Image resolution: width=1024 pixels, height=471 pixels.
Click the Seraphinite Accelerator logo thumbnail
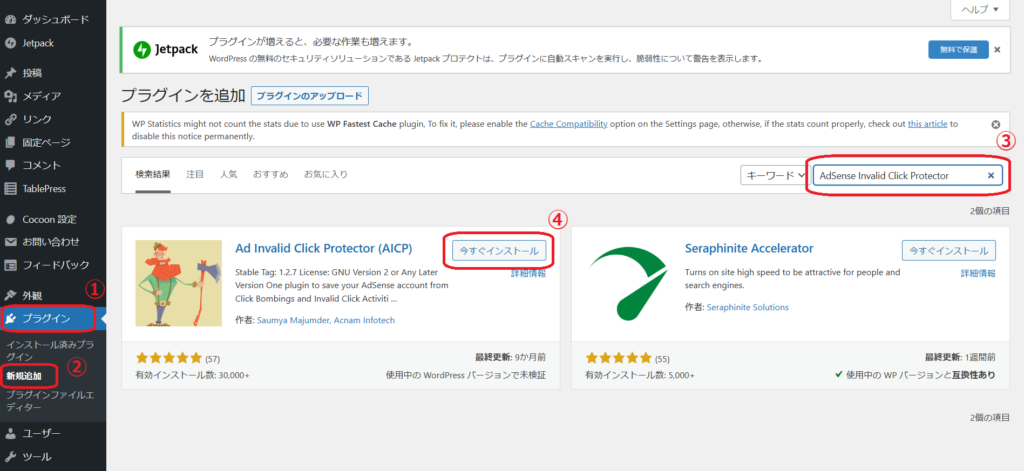pos(629,283)
